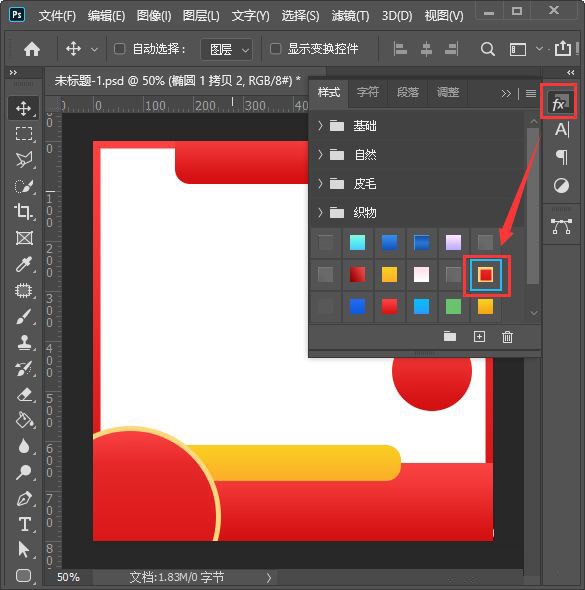This screenshot has height=590, width=585.
Task: Click the Styles panel vertical scrollbar
Action: 532,206
